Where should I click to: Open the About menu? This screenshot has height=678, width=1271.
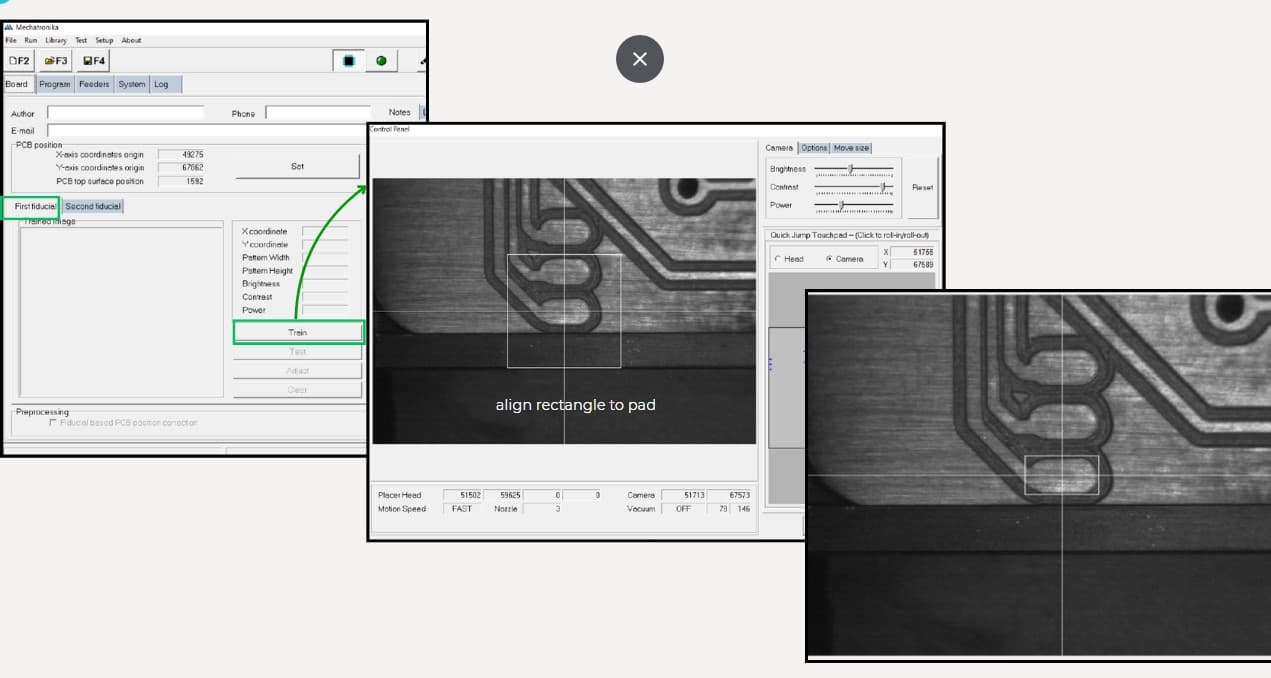(132, 41)
